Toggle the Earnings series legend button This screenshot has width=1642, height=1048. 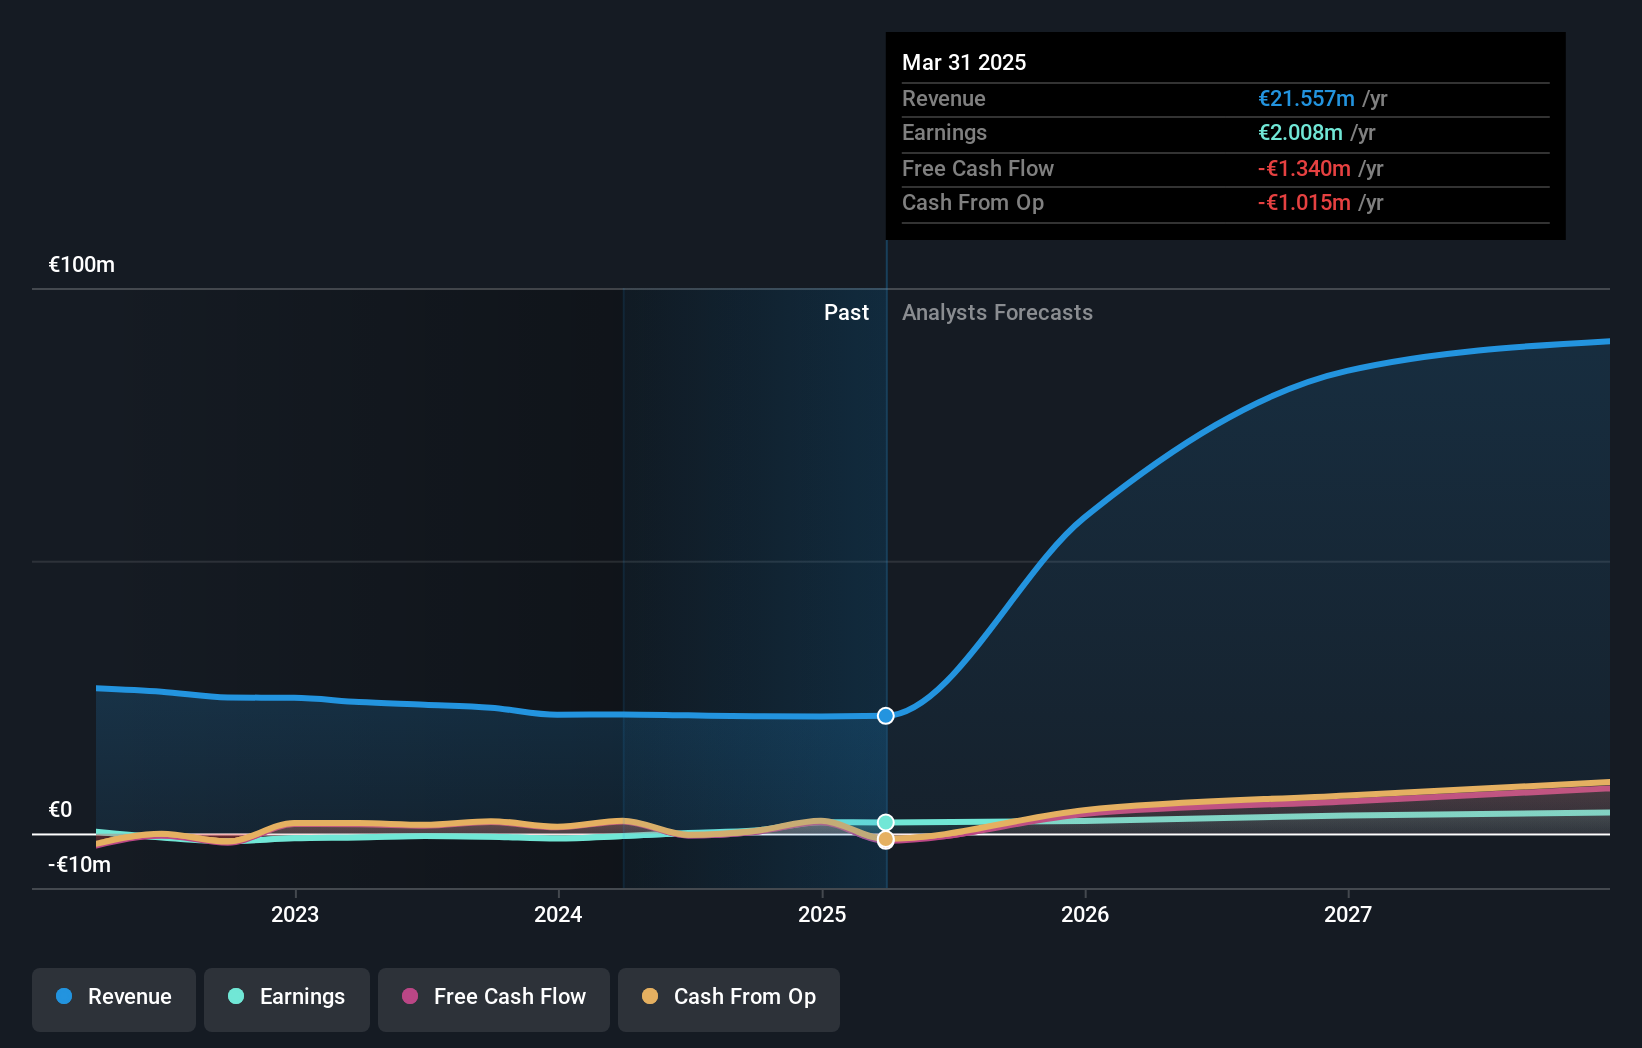tap(287, 999)
